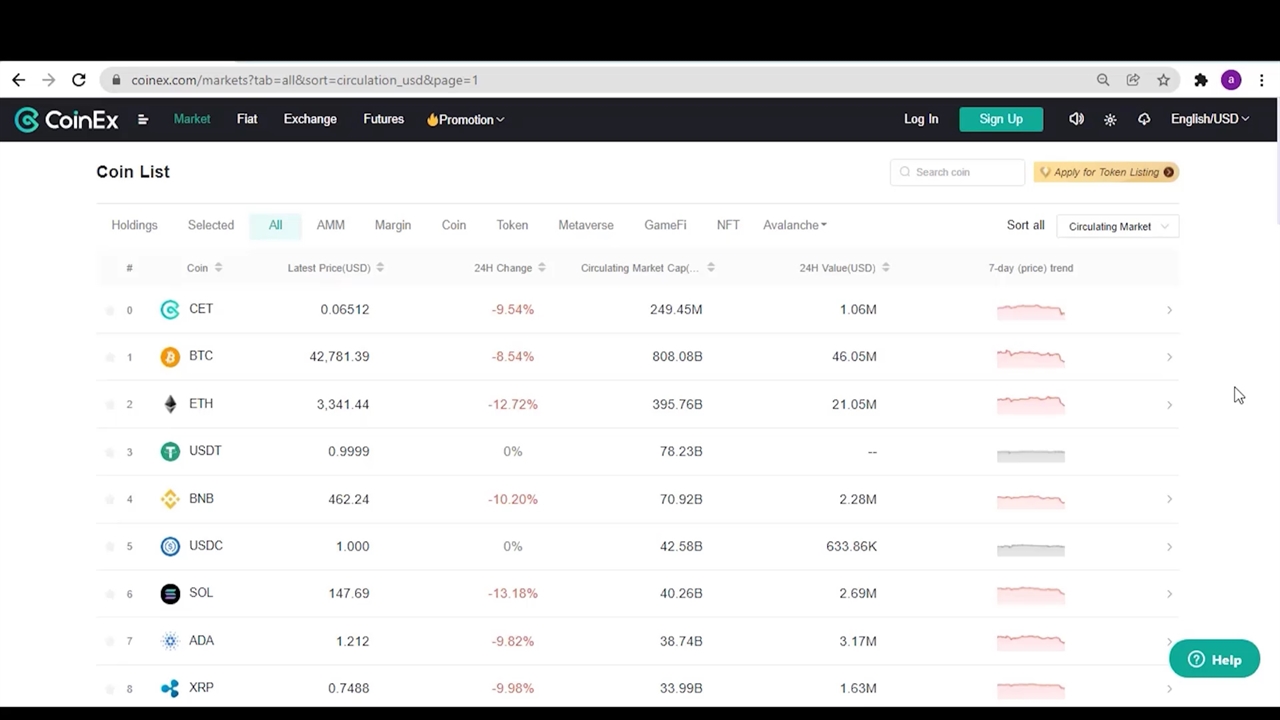Click Apply for Token Listing
This screenshot has height=720, width=1280.
pos(1106,172)
